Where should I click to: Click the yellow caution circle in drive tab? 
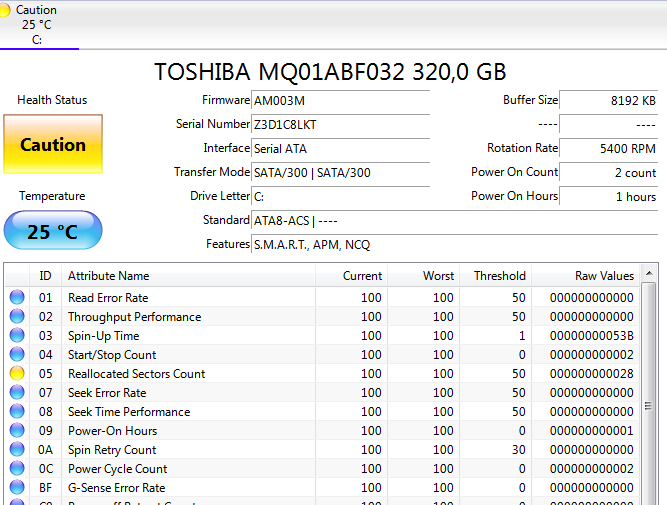4,10
